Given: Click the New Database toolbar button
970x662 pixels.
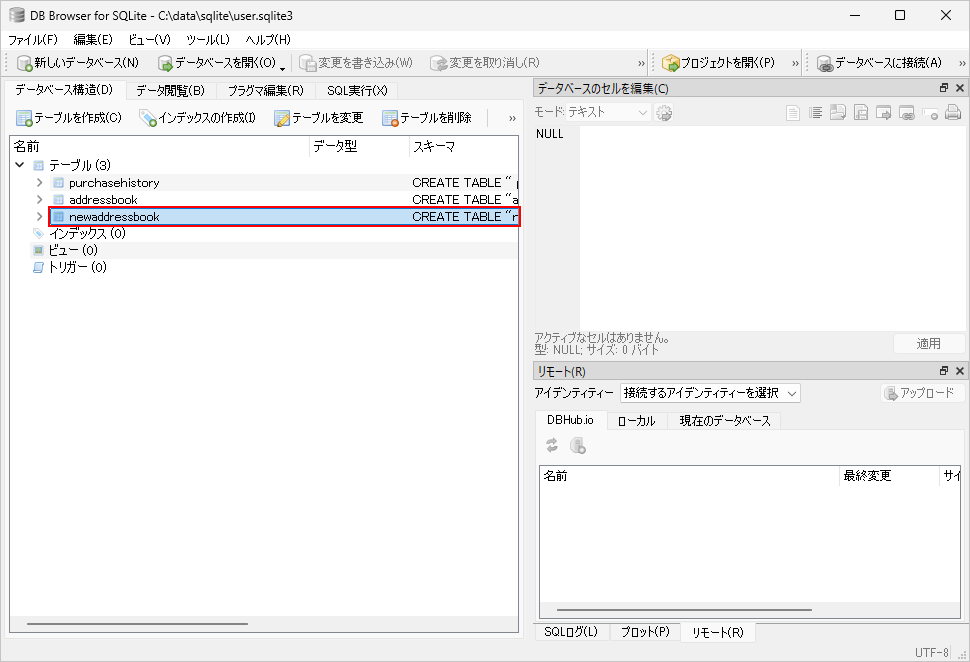Looking at the screenshot, I should (x=78, y=63).
